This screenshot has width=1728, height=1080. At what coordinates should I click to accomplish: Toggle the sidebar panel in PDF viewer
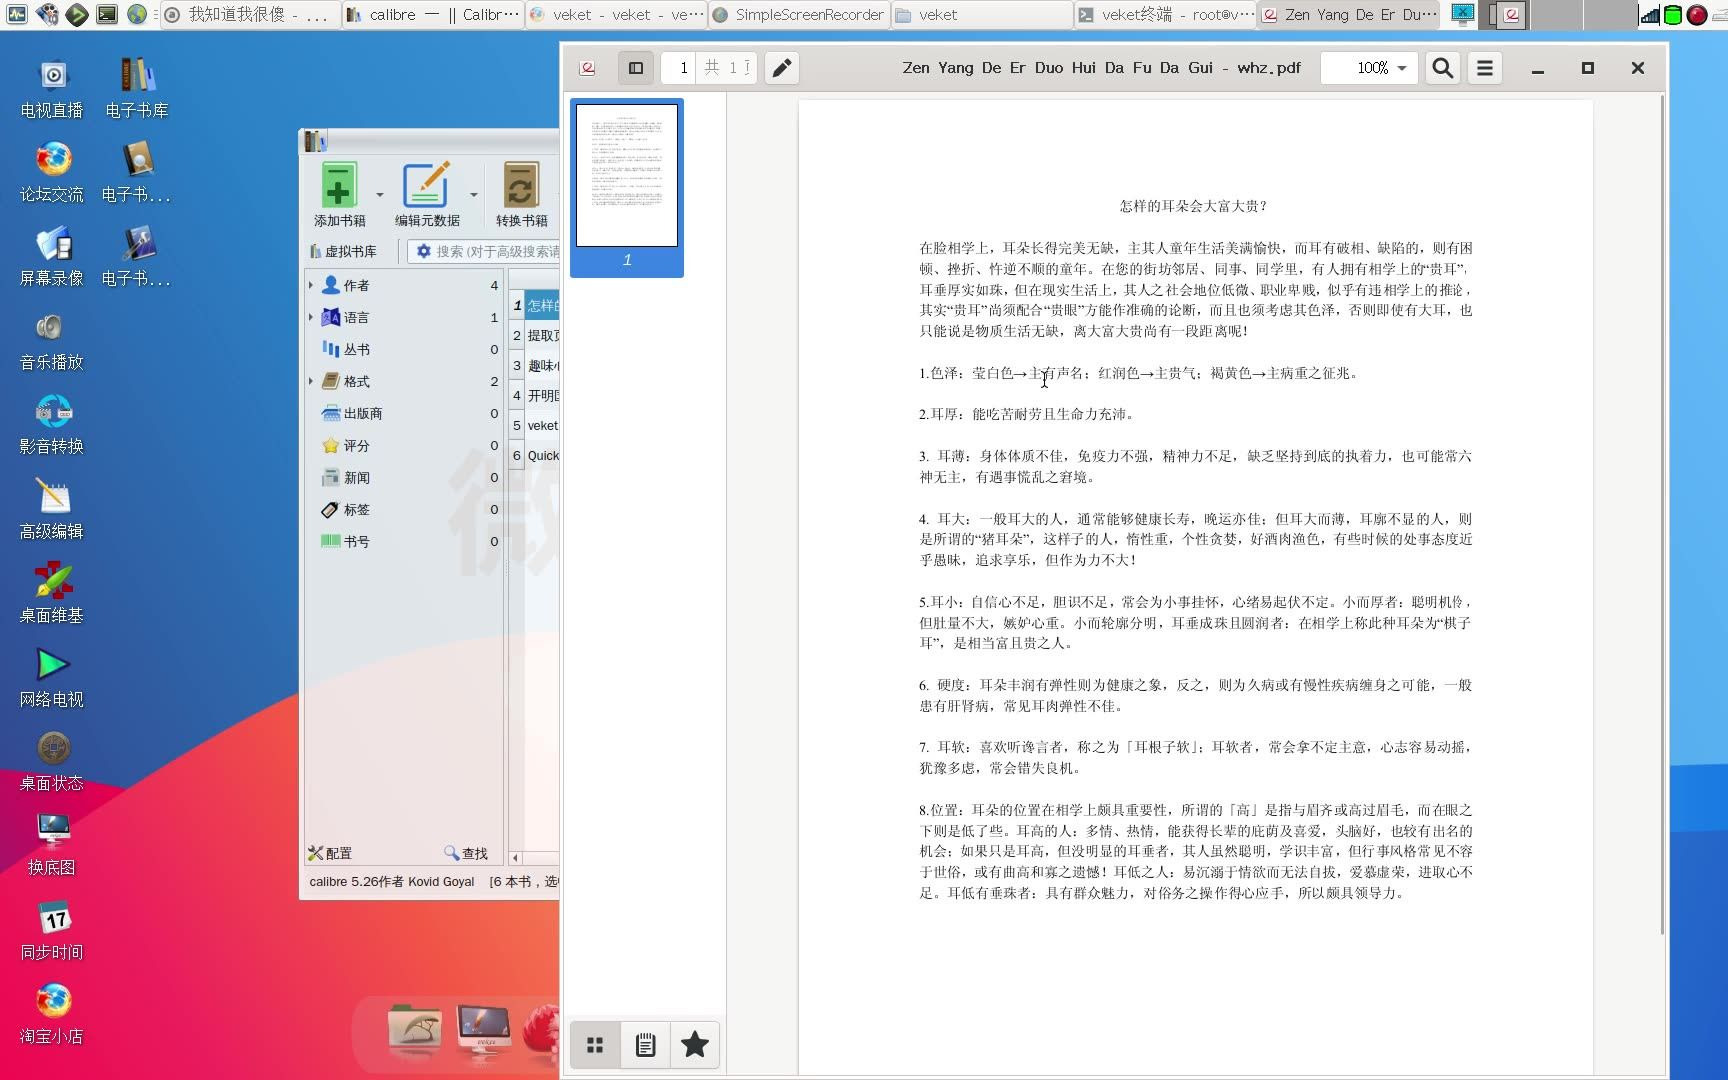point(635,68)
